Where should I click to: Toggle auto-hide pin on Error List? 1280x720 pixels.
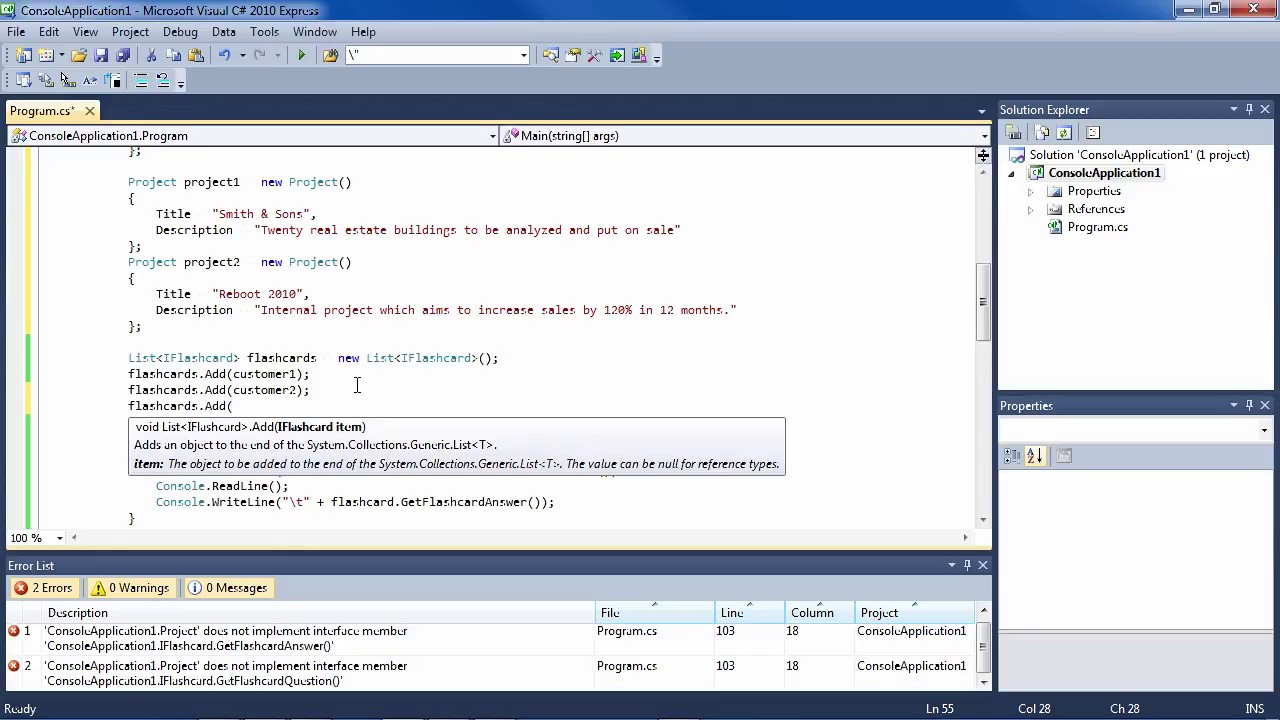click(967, 566)
